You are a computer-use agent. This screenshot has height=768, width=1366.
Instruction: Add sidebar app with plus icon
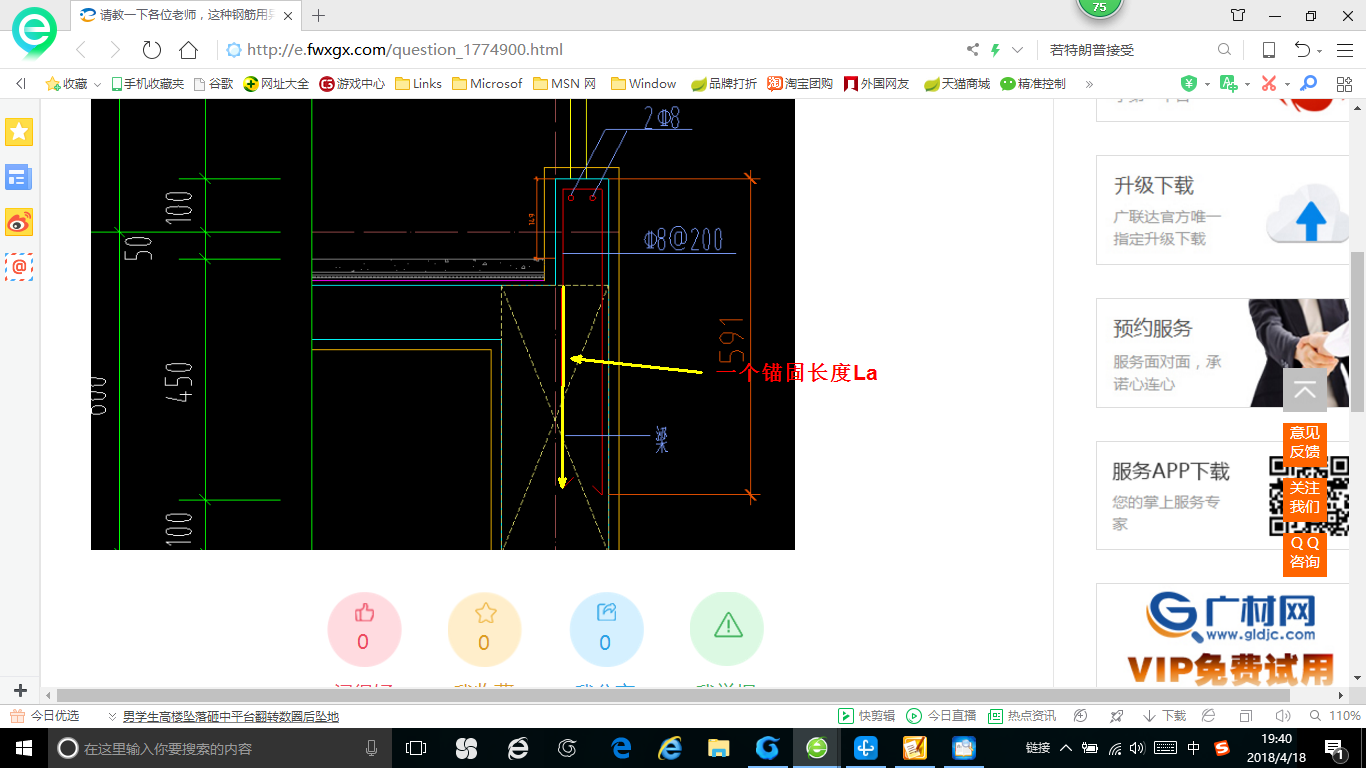tap(20, 690)
